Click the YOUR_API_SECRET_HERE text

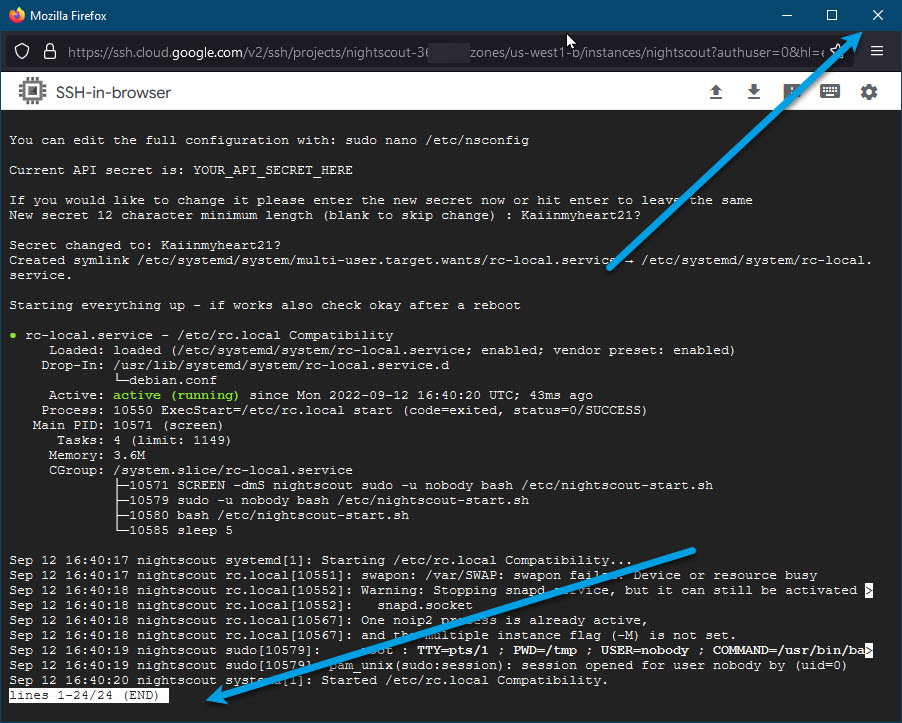[273, 170]
